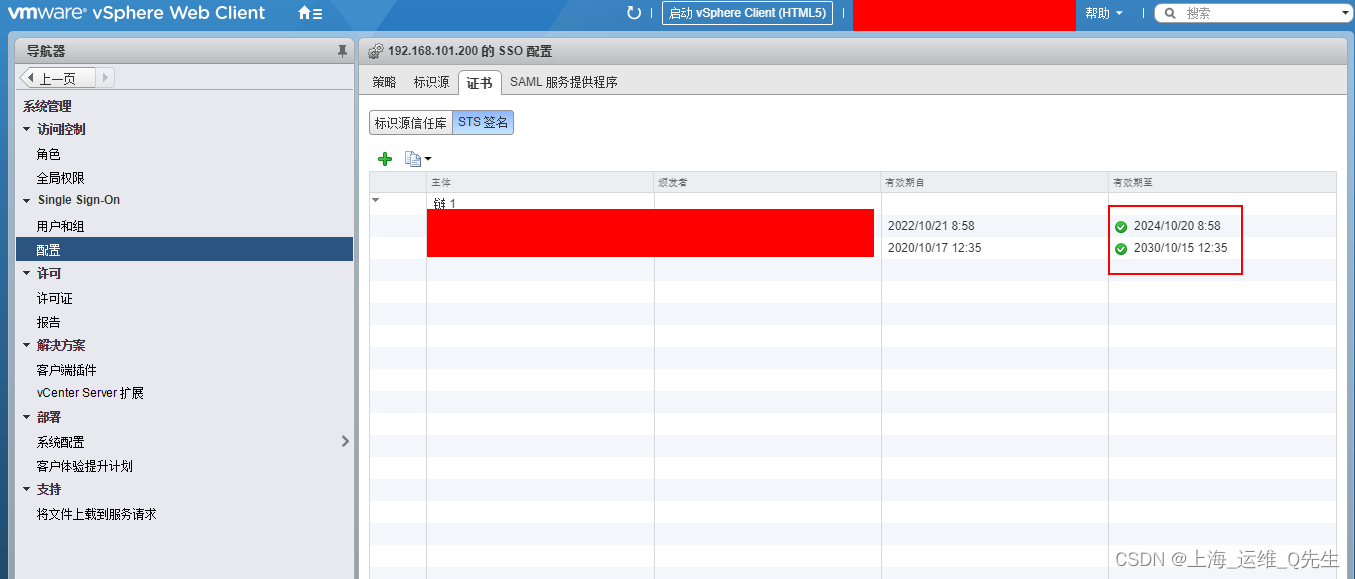
Task: Click the SSO configuration icon in panel header
Action: pyautogui.click(x=375, y=49)
